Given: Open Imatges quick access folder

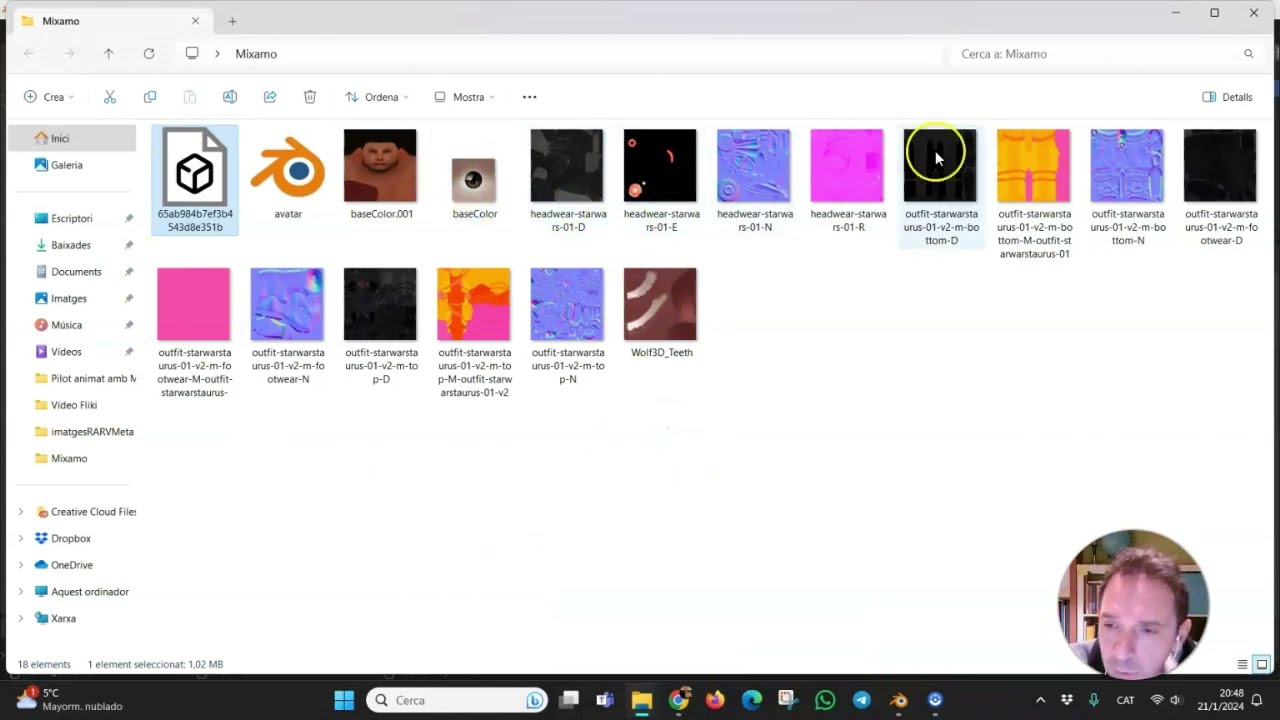Looking at the screenshot, I should pyautogui.click(x=71, y=298).
